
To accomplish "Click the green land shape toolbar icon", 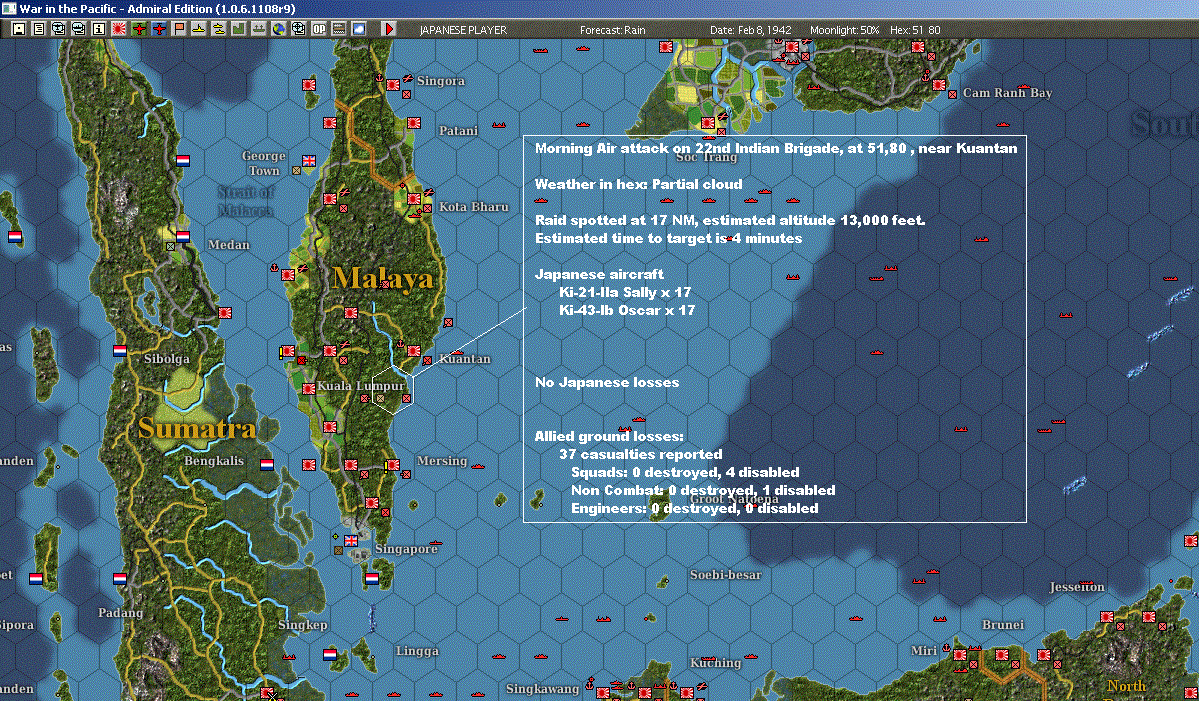I will click(239, 29).
